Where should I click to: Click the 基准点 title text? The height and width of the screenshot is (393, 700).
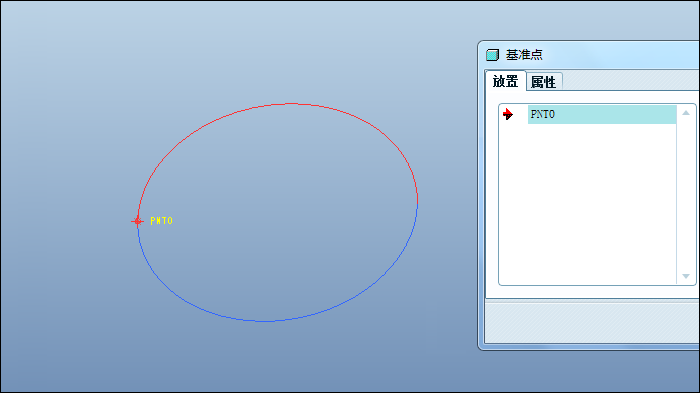pos(524,55)
